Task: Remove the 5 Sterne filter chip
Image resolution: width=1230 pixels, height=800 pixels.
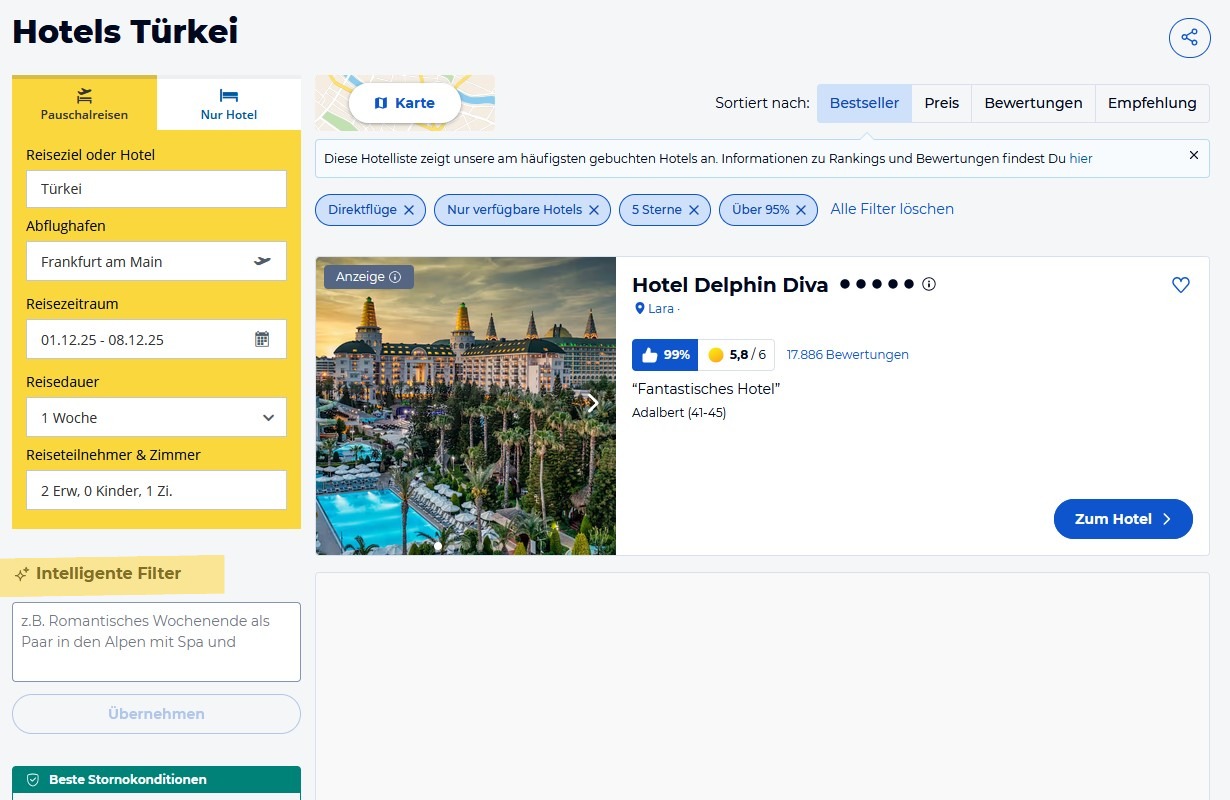Action: [694, 210]
